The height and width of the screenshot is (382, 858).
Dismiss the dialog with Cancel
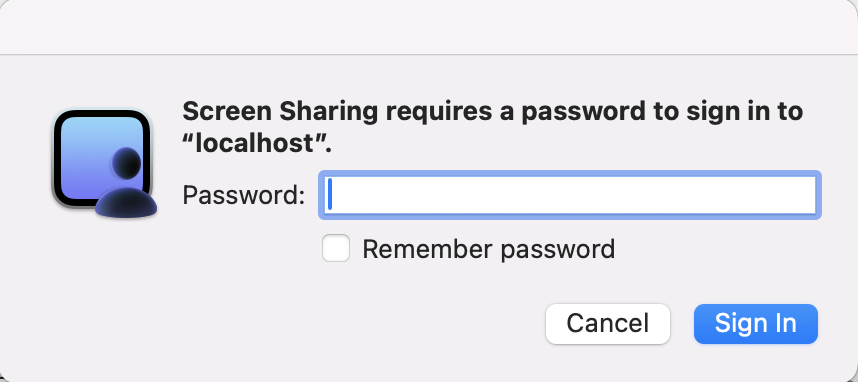click(x=607, y=323)
